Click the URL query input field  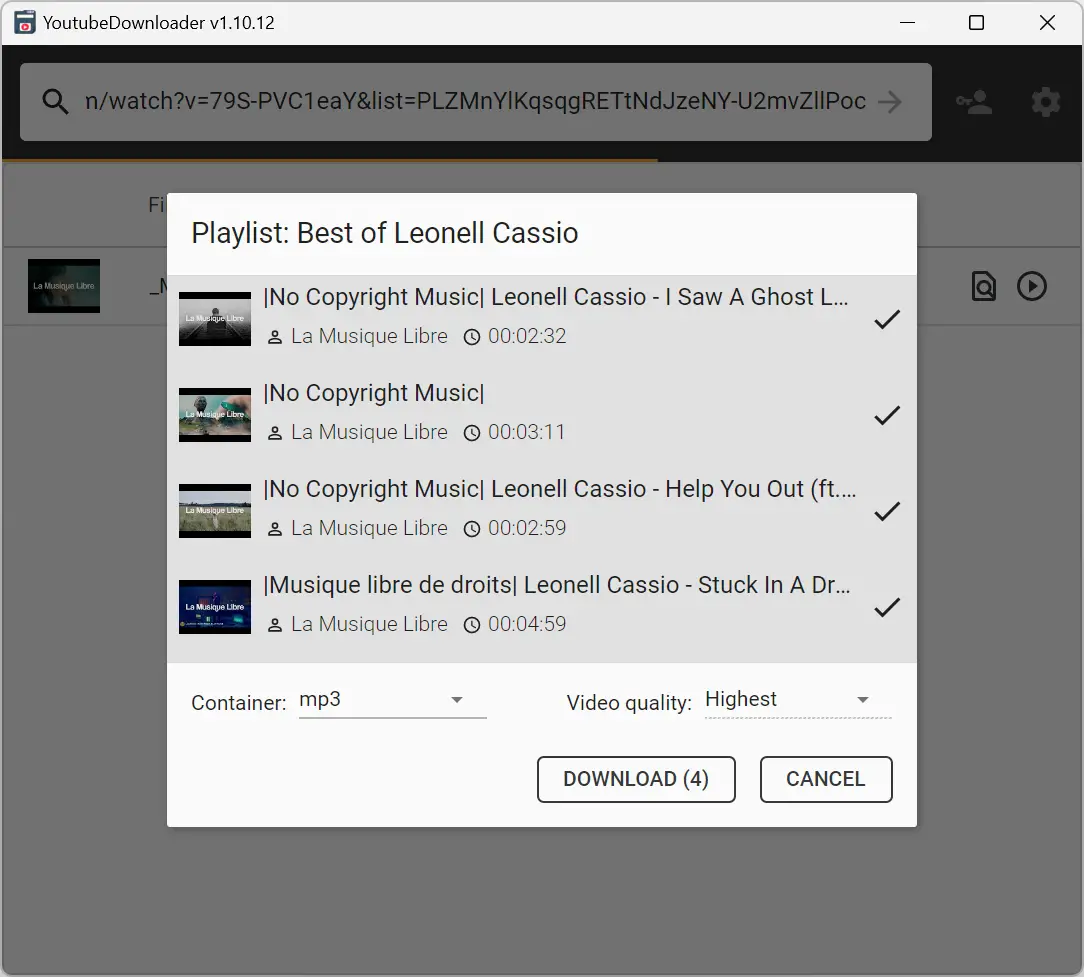[475, 102]
